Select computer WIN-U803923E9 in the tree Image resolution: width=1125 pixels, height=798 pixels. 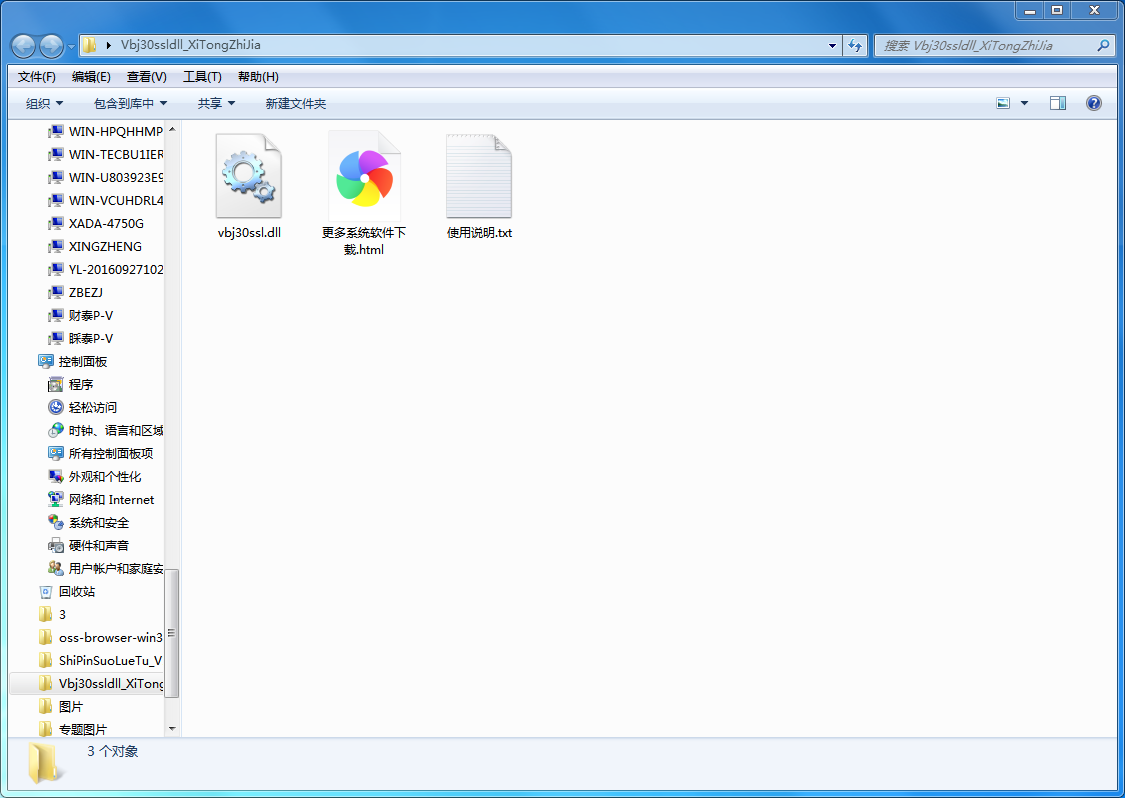click(105, 177)
